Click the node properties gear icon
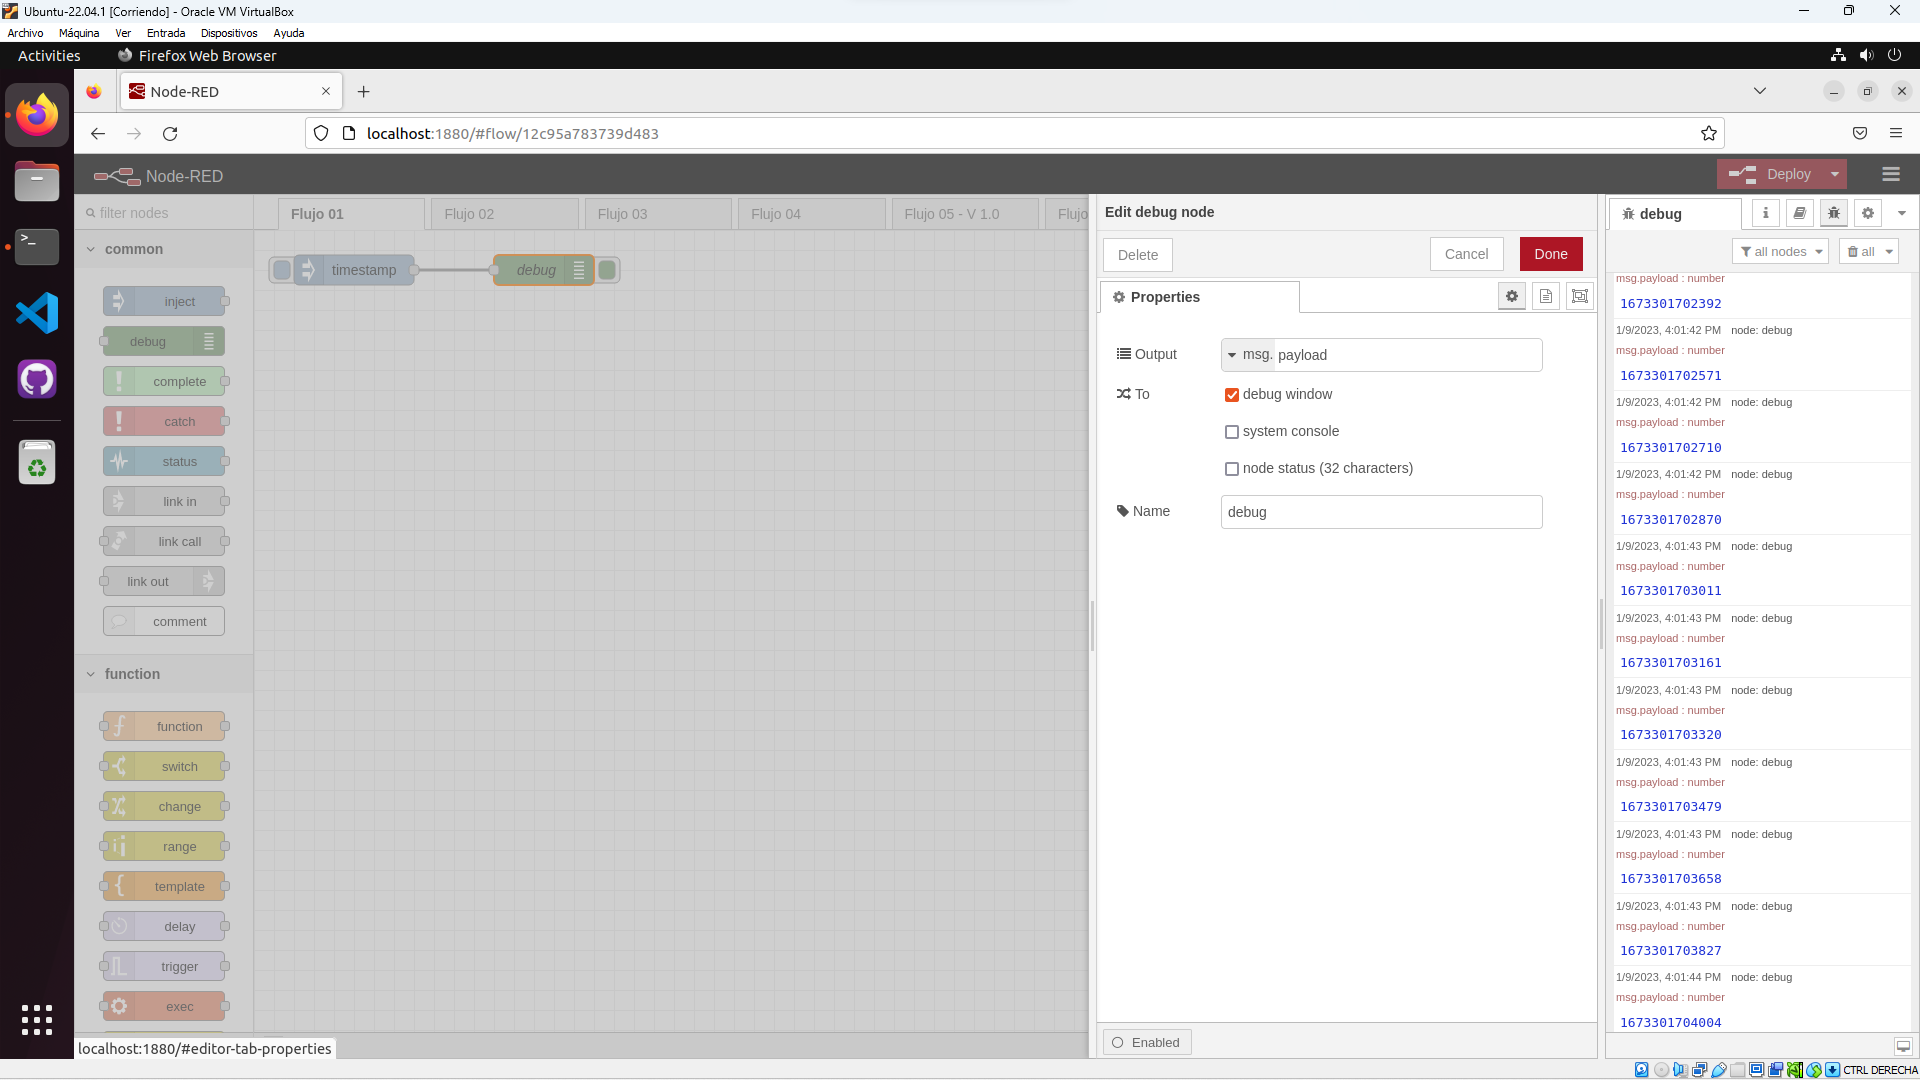The width and height of the screenshot is (1920, 1080). [1512, 296]
